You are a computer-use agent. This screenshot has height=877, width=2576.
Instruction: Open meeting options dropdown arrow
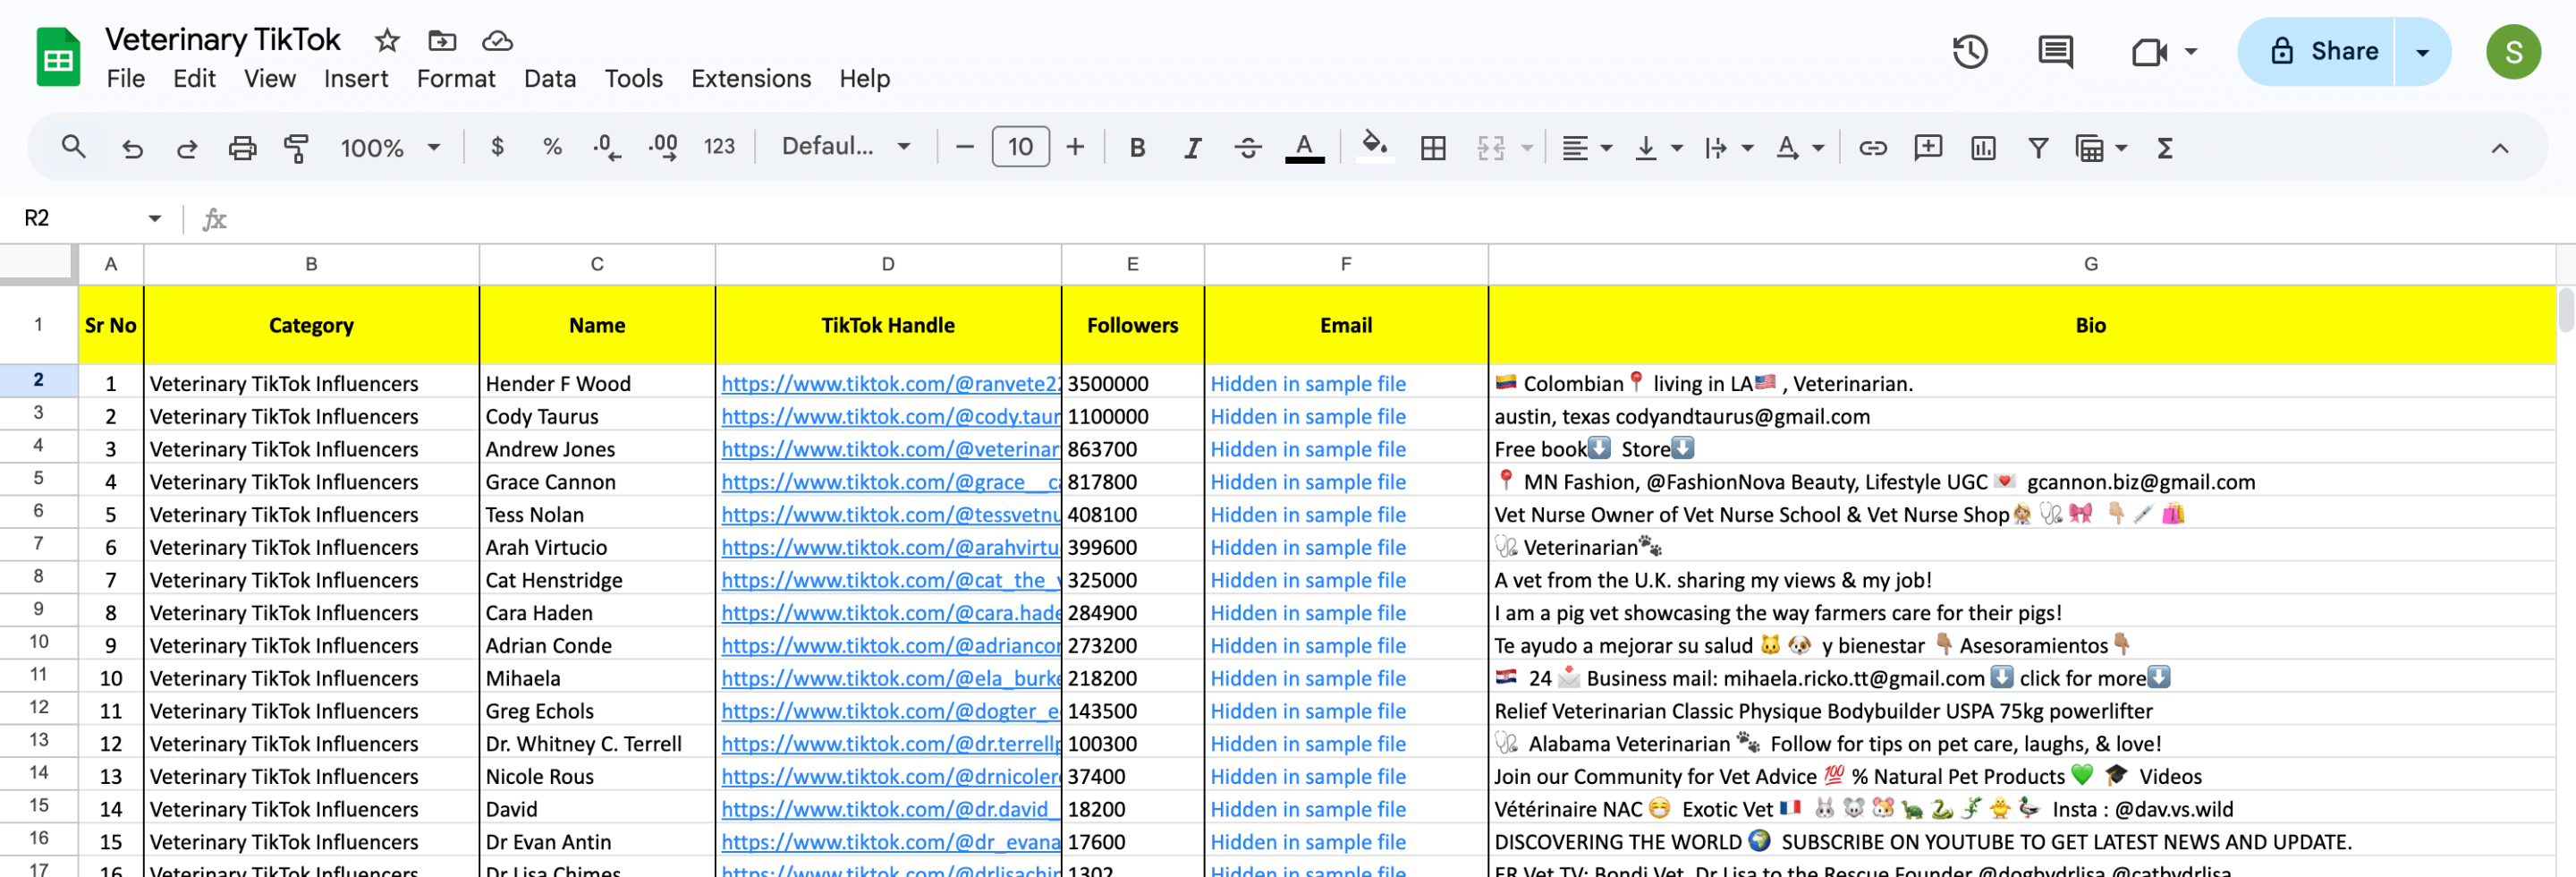point(2190,51)
